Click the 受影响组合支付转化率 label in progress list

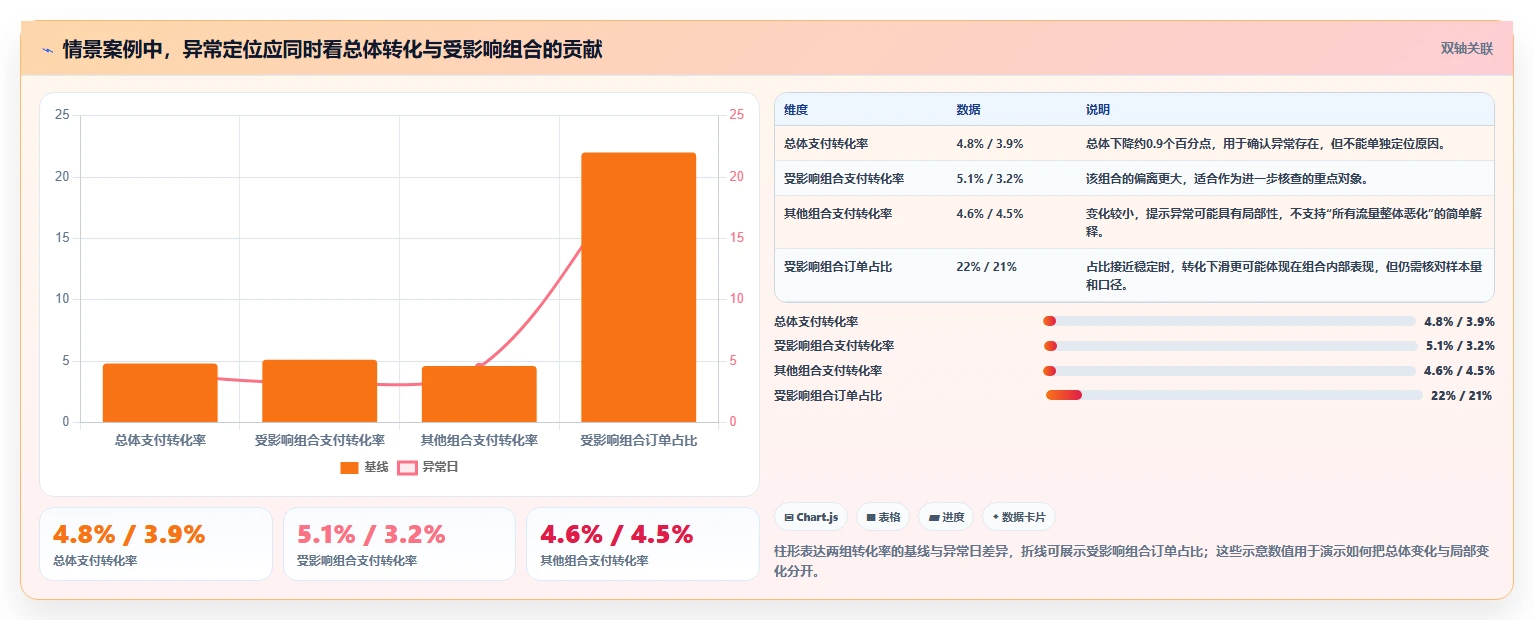(834, 346)
